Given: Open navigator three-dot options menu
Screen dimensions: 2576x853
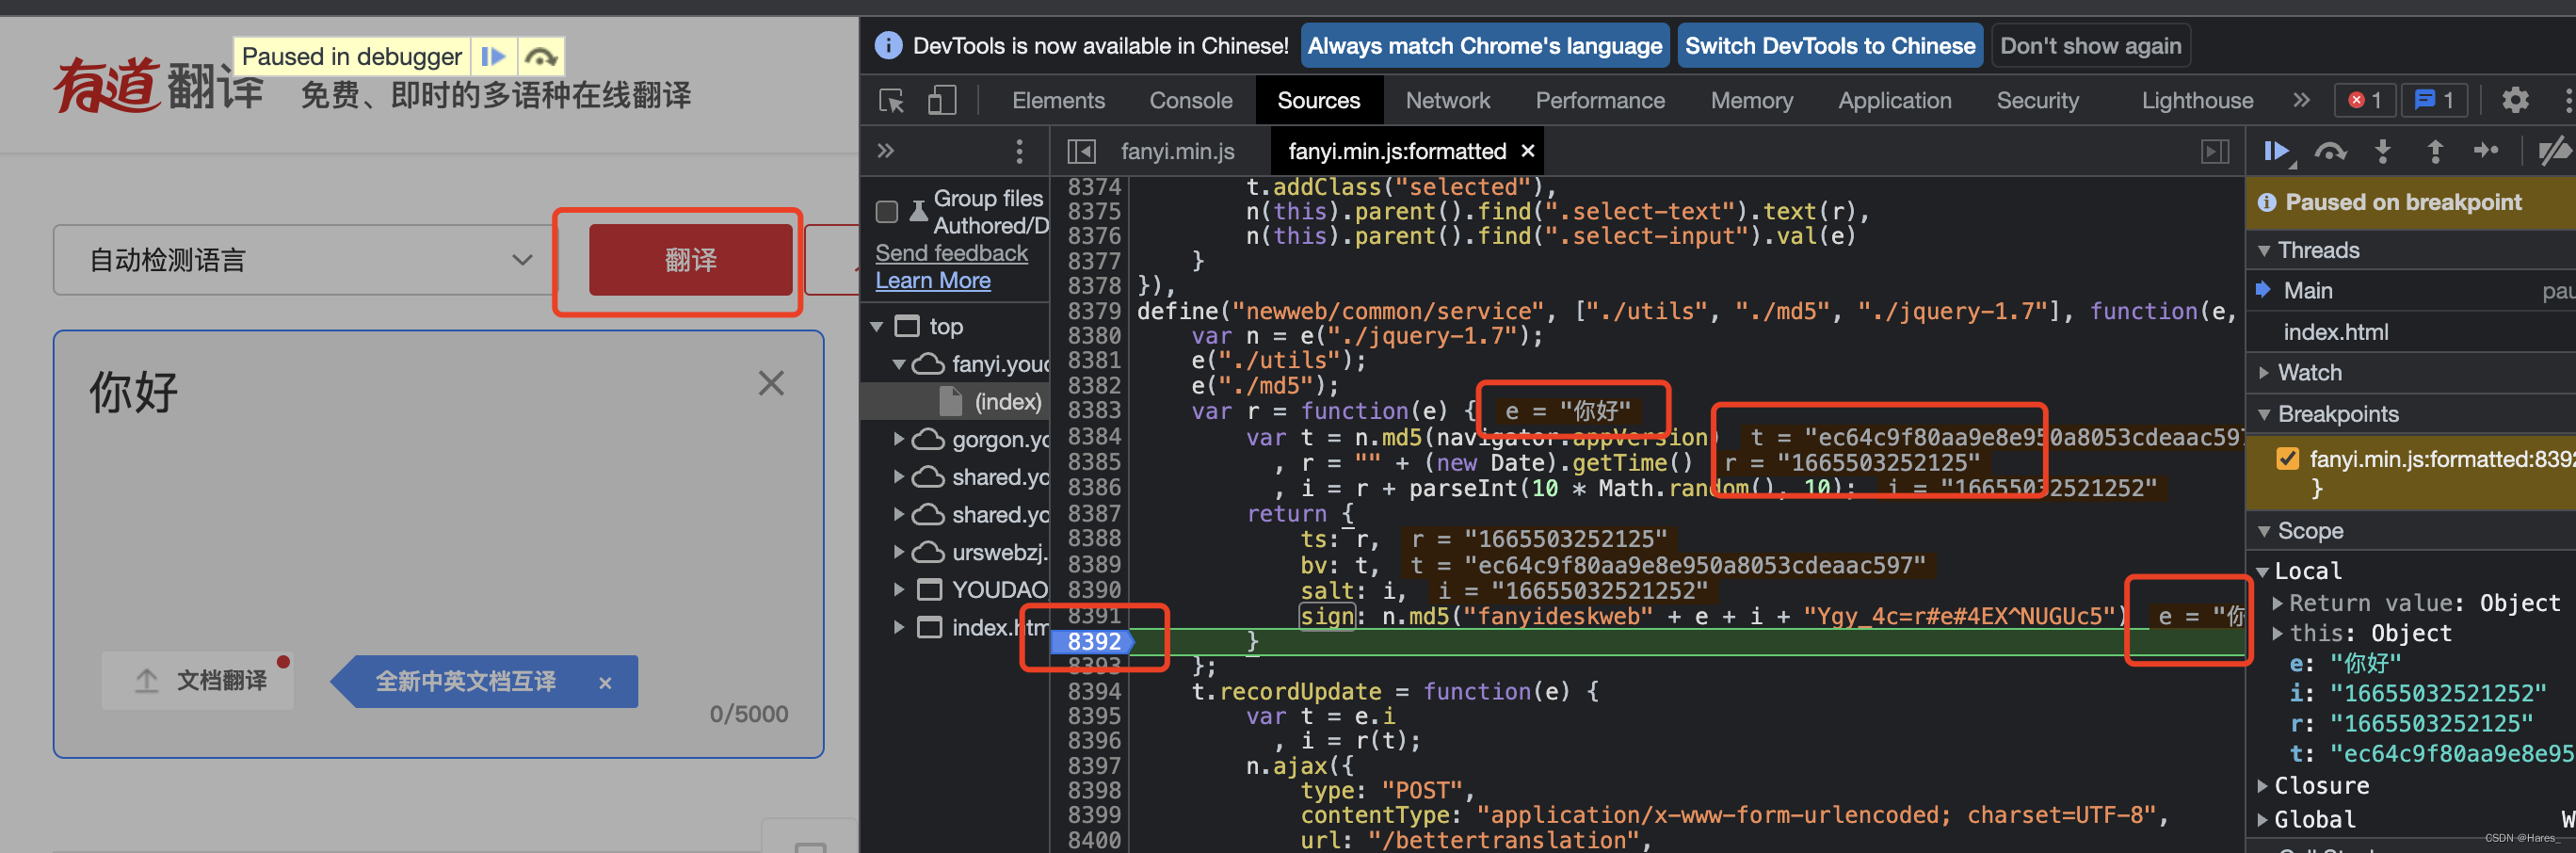Looking at the screenshot, I should click(x=1019, y=151).
